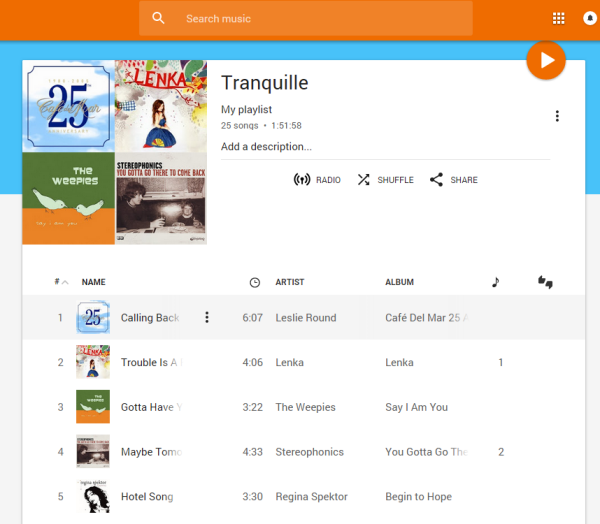Start radio from this playlist

[317, 180]
